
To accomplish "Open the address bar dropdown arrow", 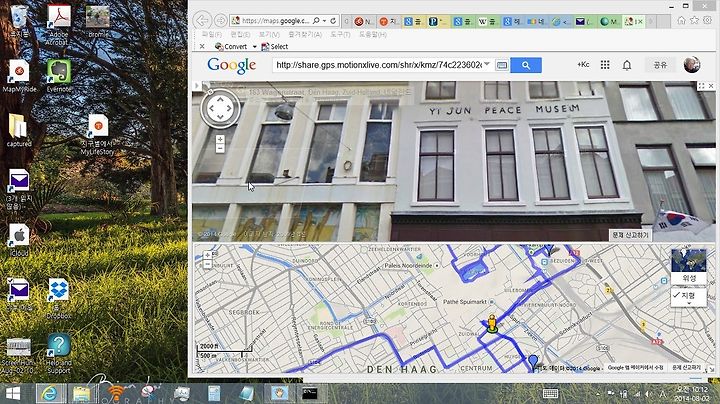I will 325,21.
